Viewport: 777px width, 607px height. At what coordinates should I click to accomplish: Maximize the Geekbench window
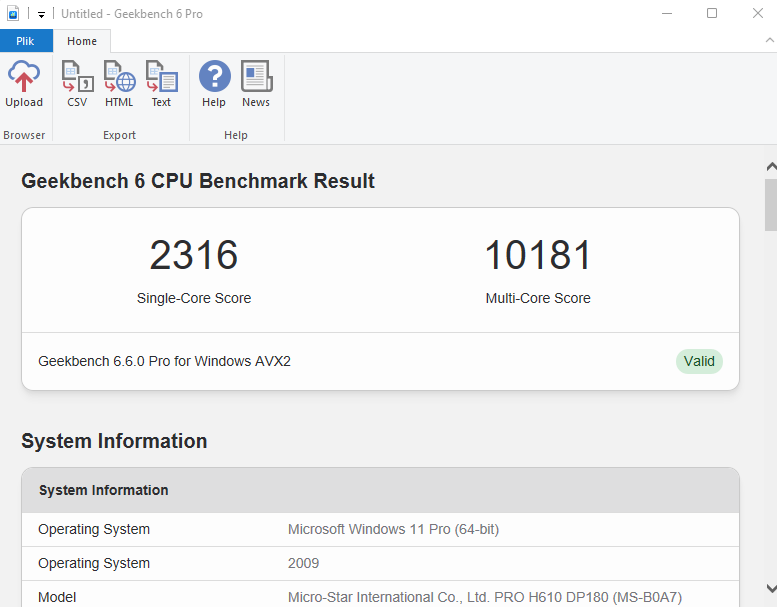click(712, 14)
